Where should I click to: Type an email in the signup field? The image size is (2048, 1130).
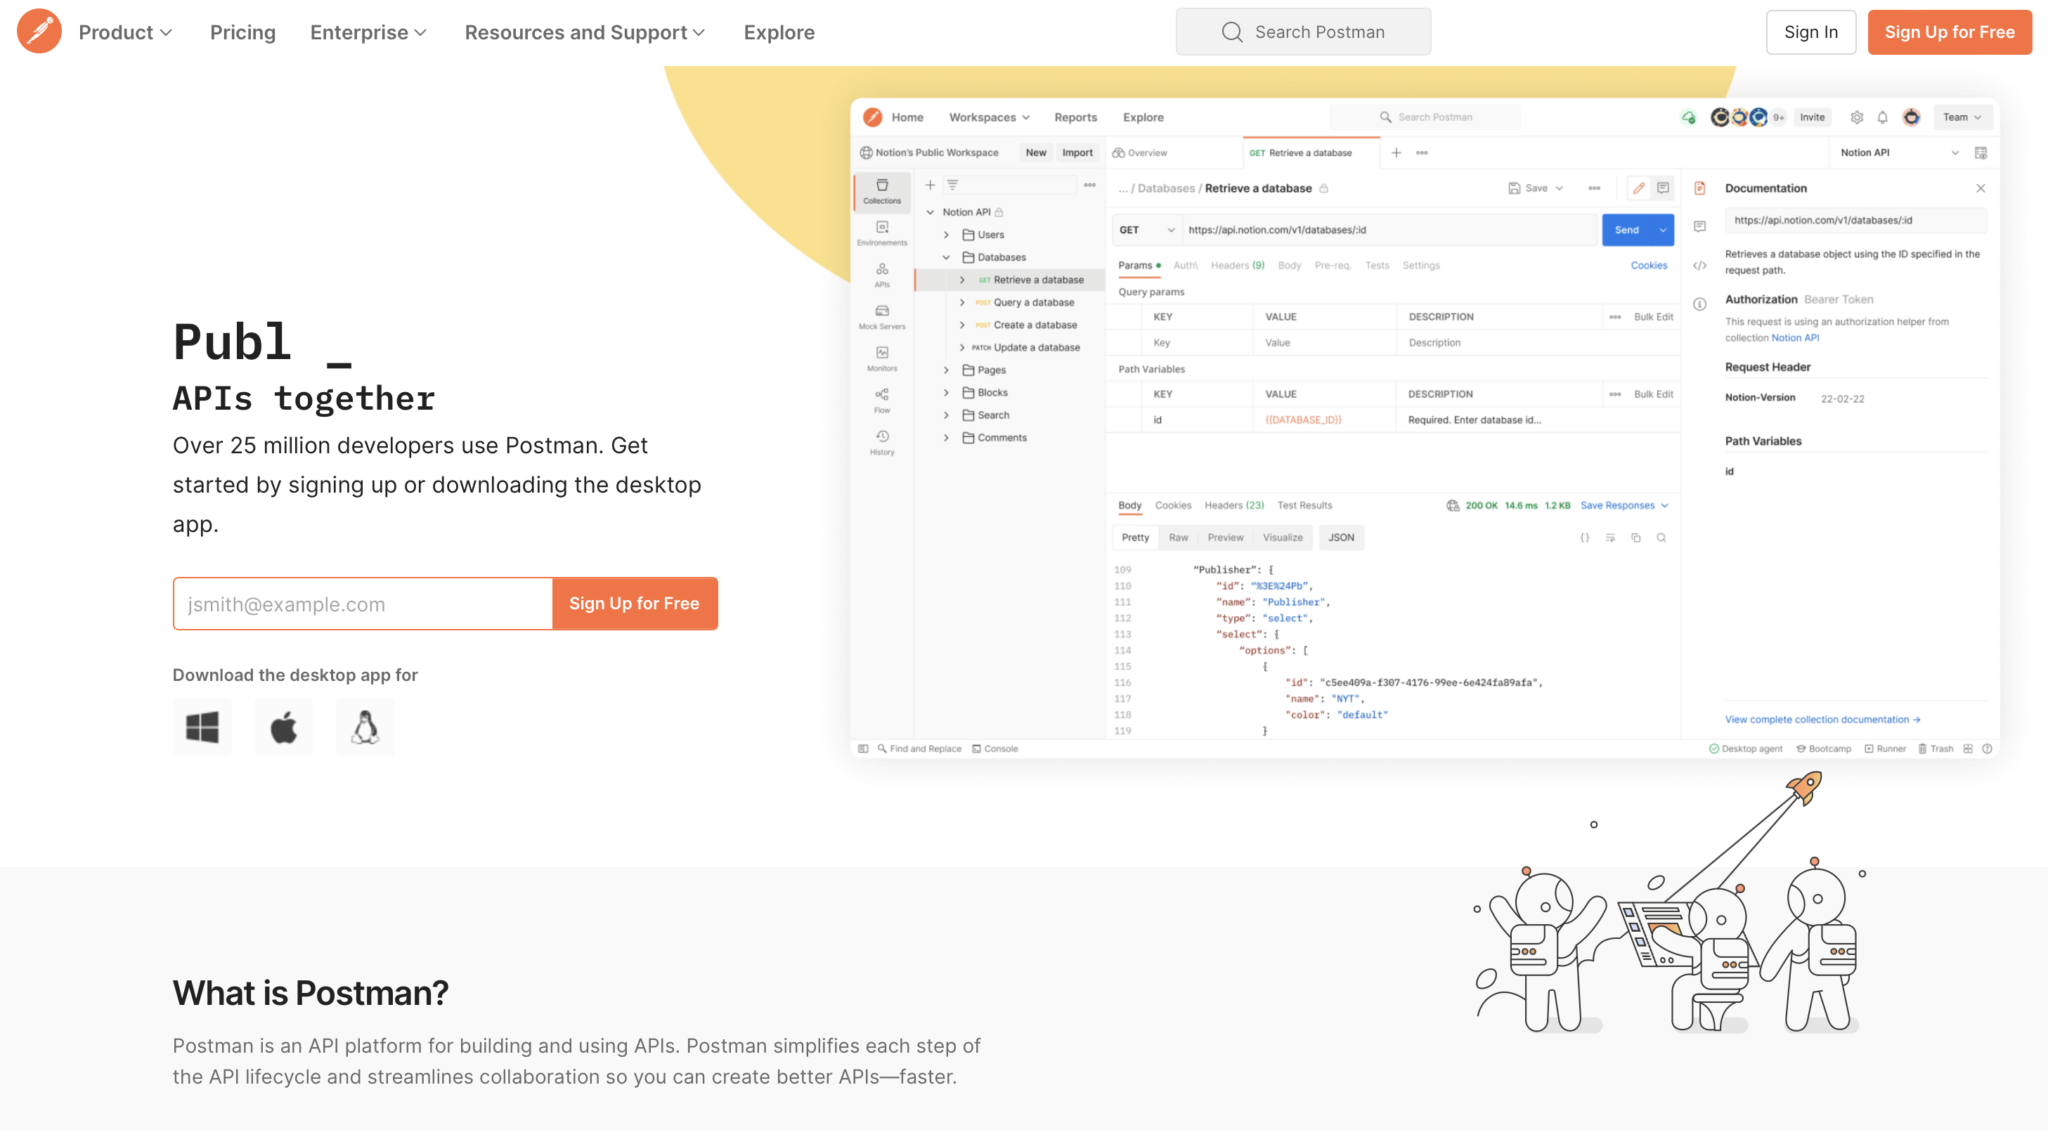coord(362,603)
